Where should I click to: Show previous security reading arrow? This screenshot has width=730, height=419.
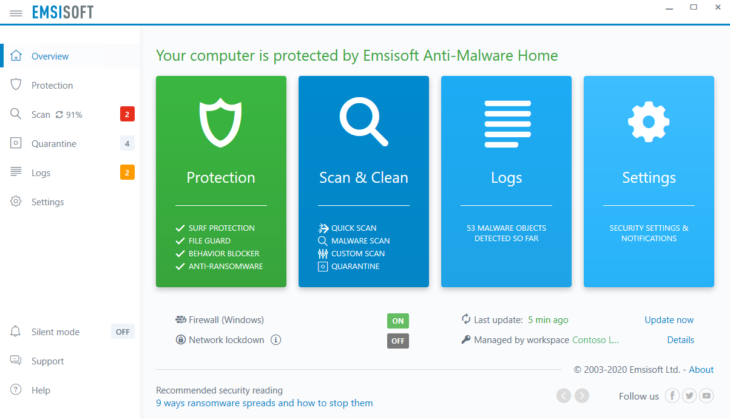(563, 396)
